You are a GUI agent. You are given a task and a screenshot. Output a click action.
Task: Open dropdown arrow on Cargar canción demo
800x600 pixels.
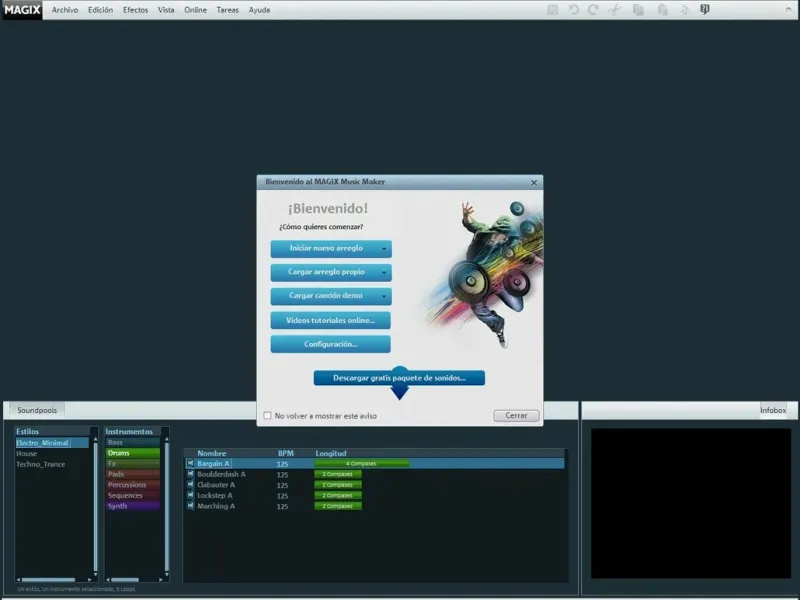coord(384,296)
